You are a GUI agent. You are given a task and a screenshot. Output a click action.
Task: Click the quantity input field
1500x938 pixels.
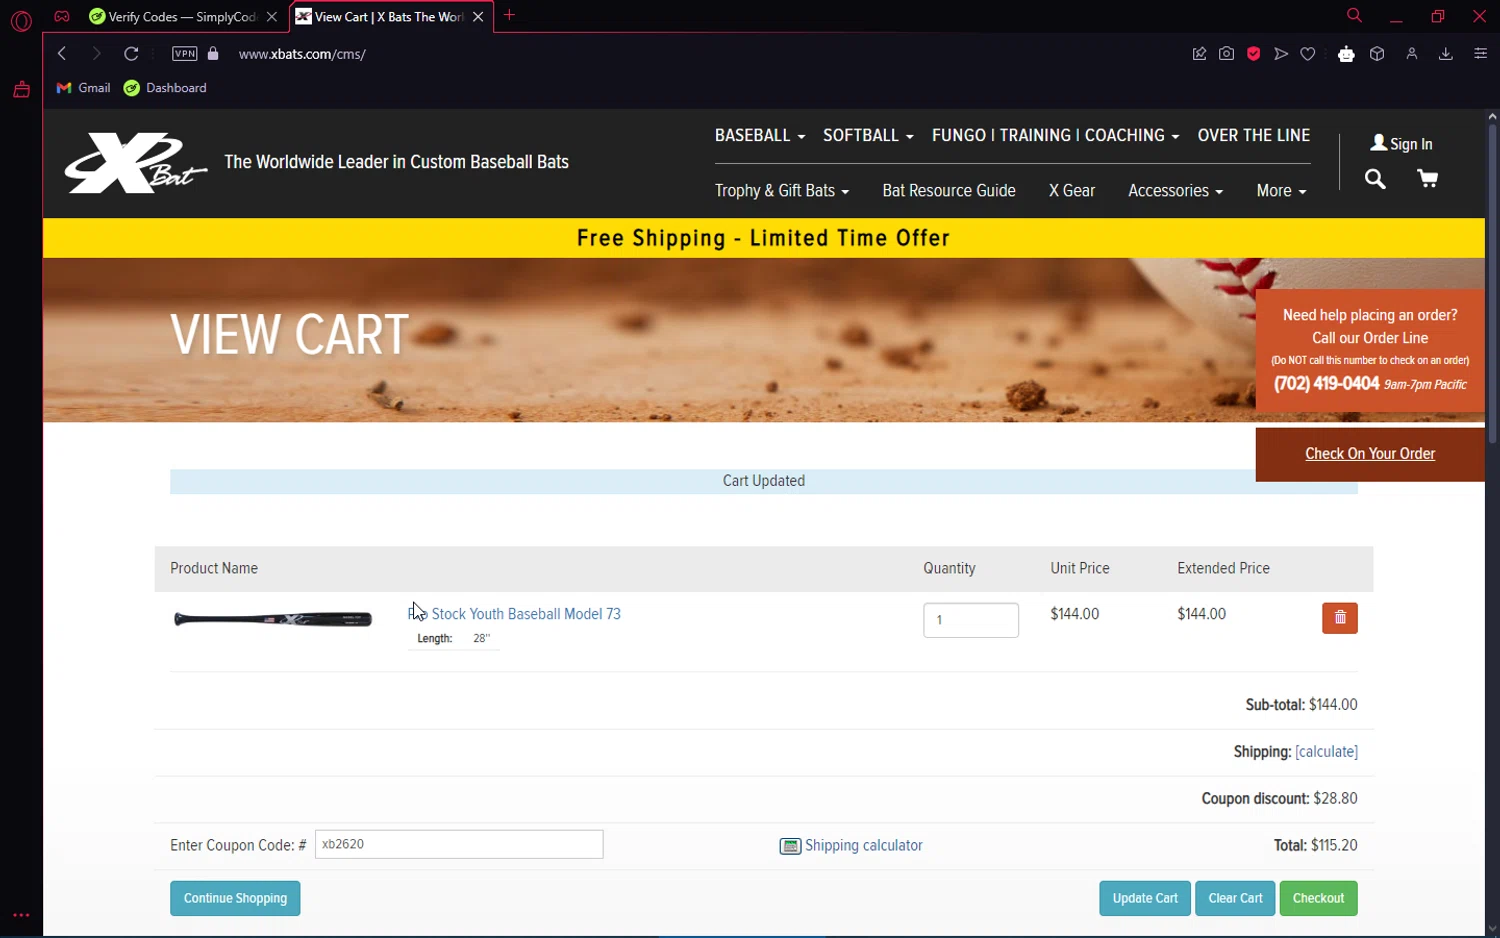(971, 620)
